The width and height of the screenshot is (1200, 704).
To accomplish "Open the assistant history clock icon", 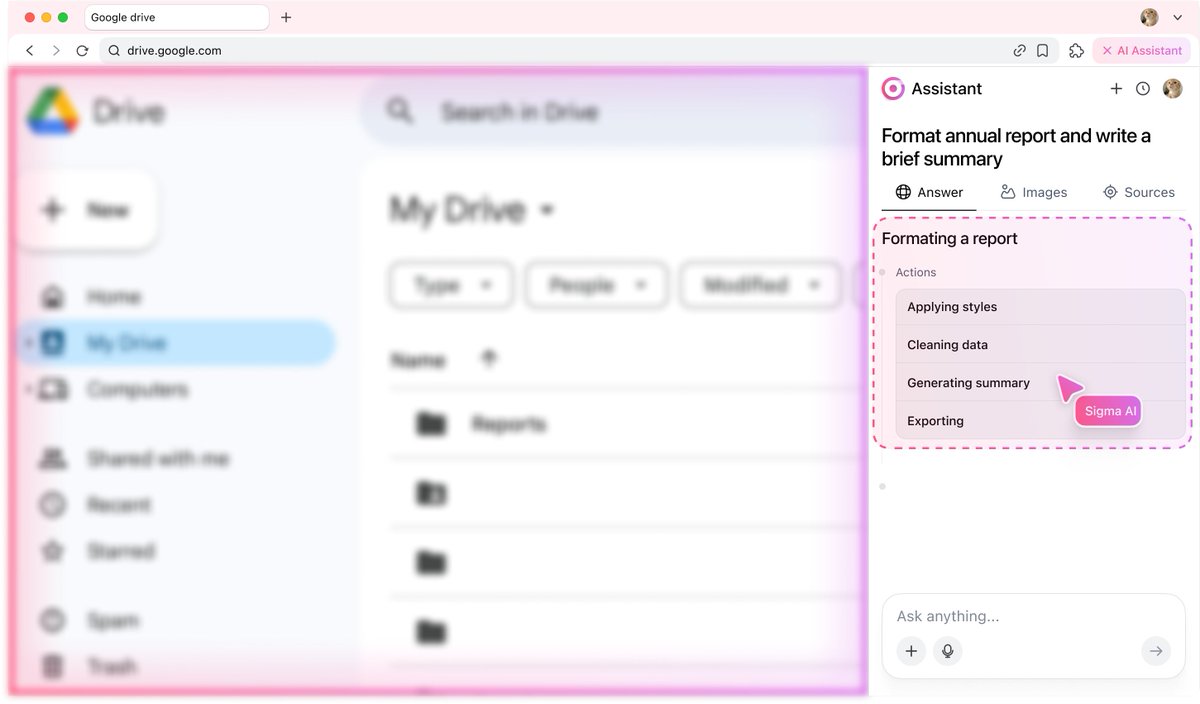I will click(1143, 88).
